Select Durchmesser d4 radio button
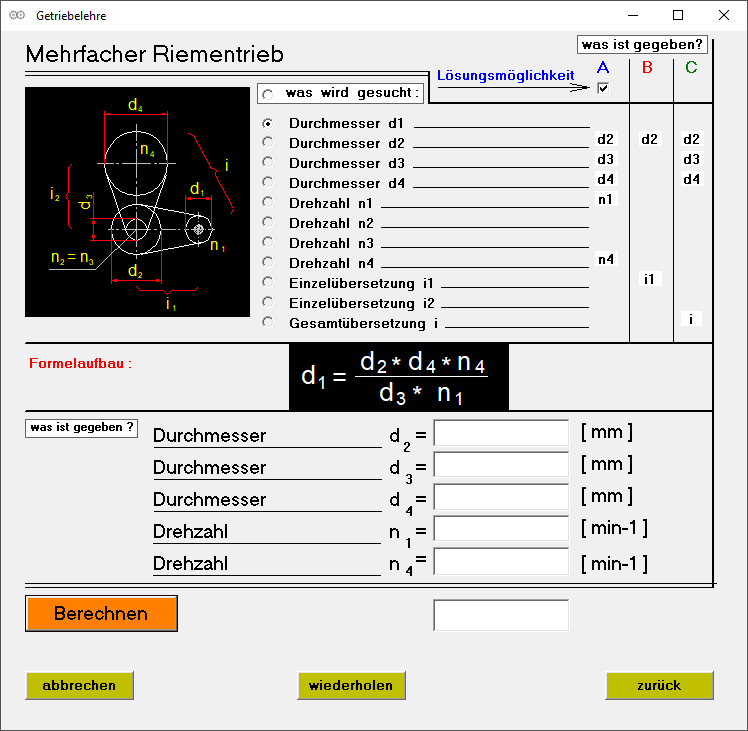 click(x=267, y=182)
